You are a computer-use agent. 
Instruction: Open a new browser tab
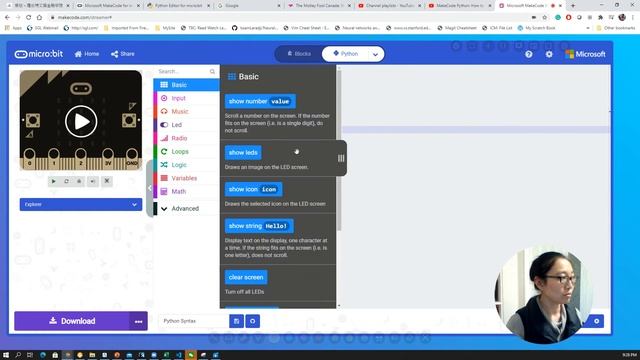(573, 6)
